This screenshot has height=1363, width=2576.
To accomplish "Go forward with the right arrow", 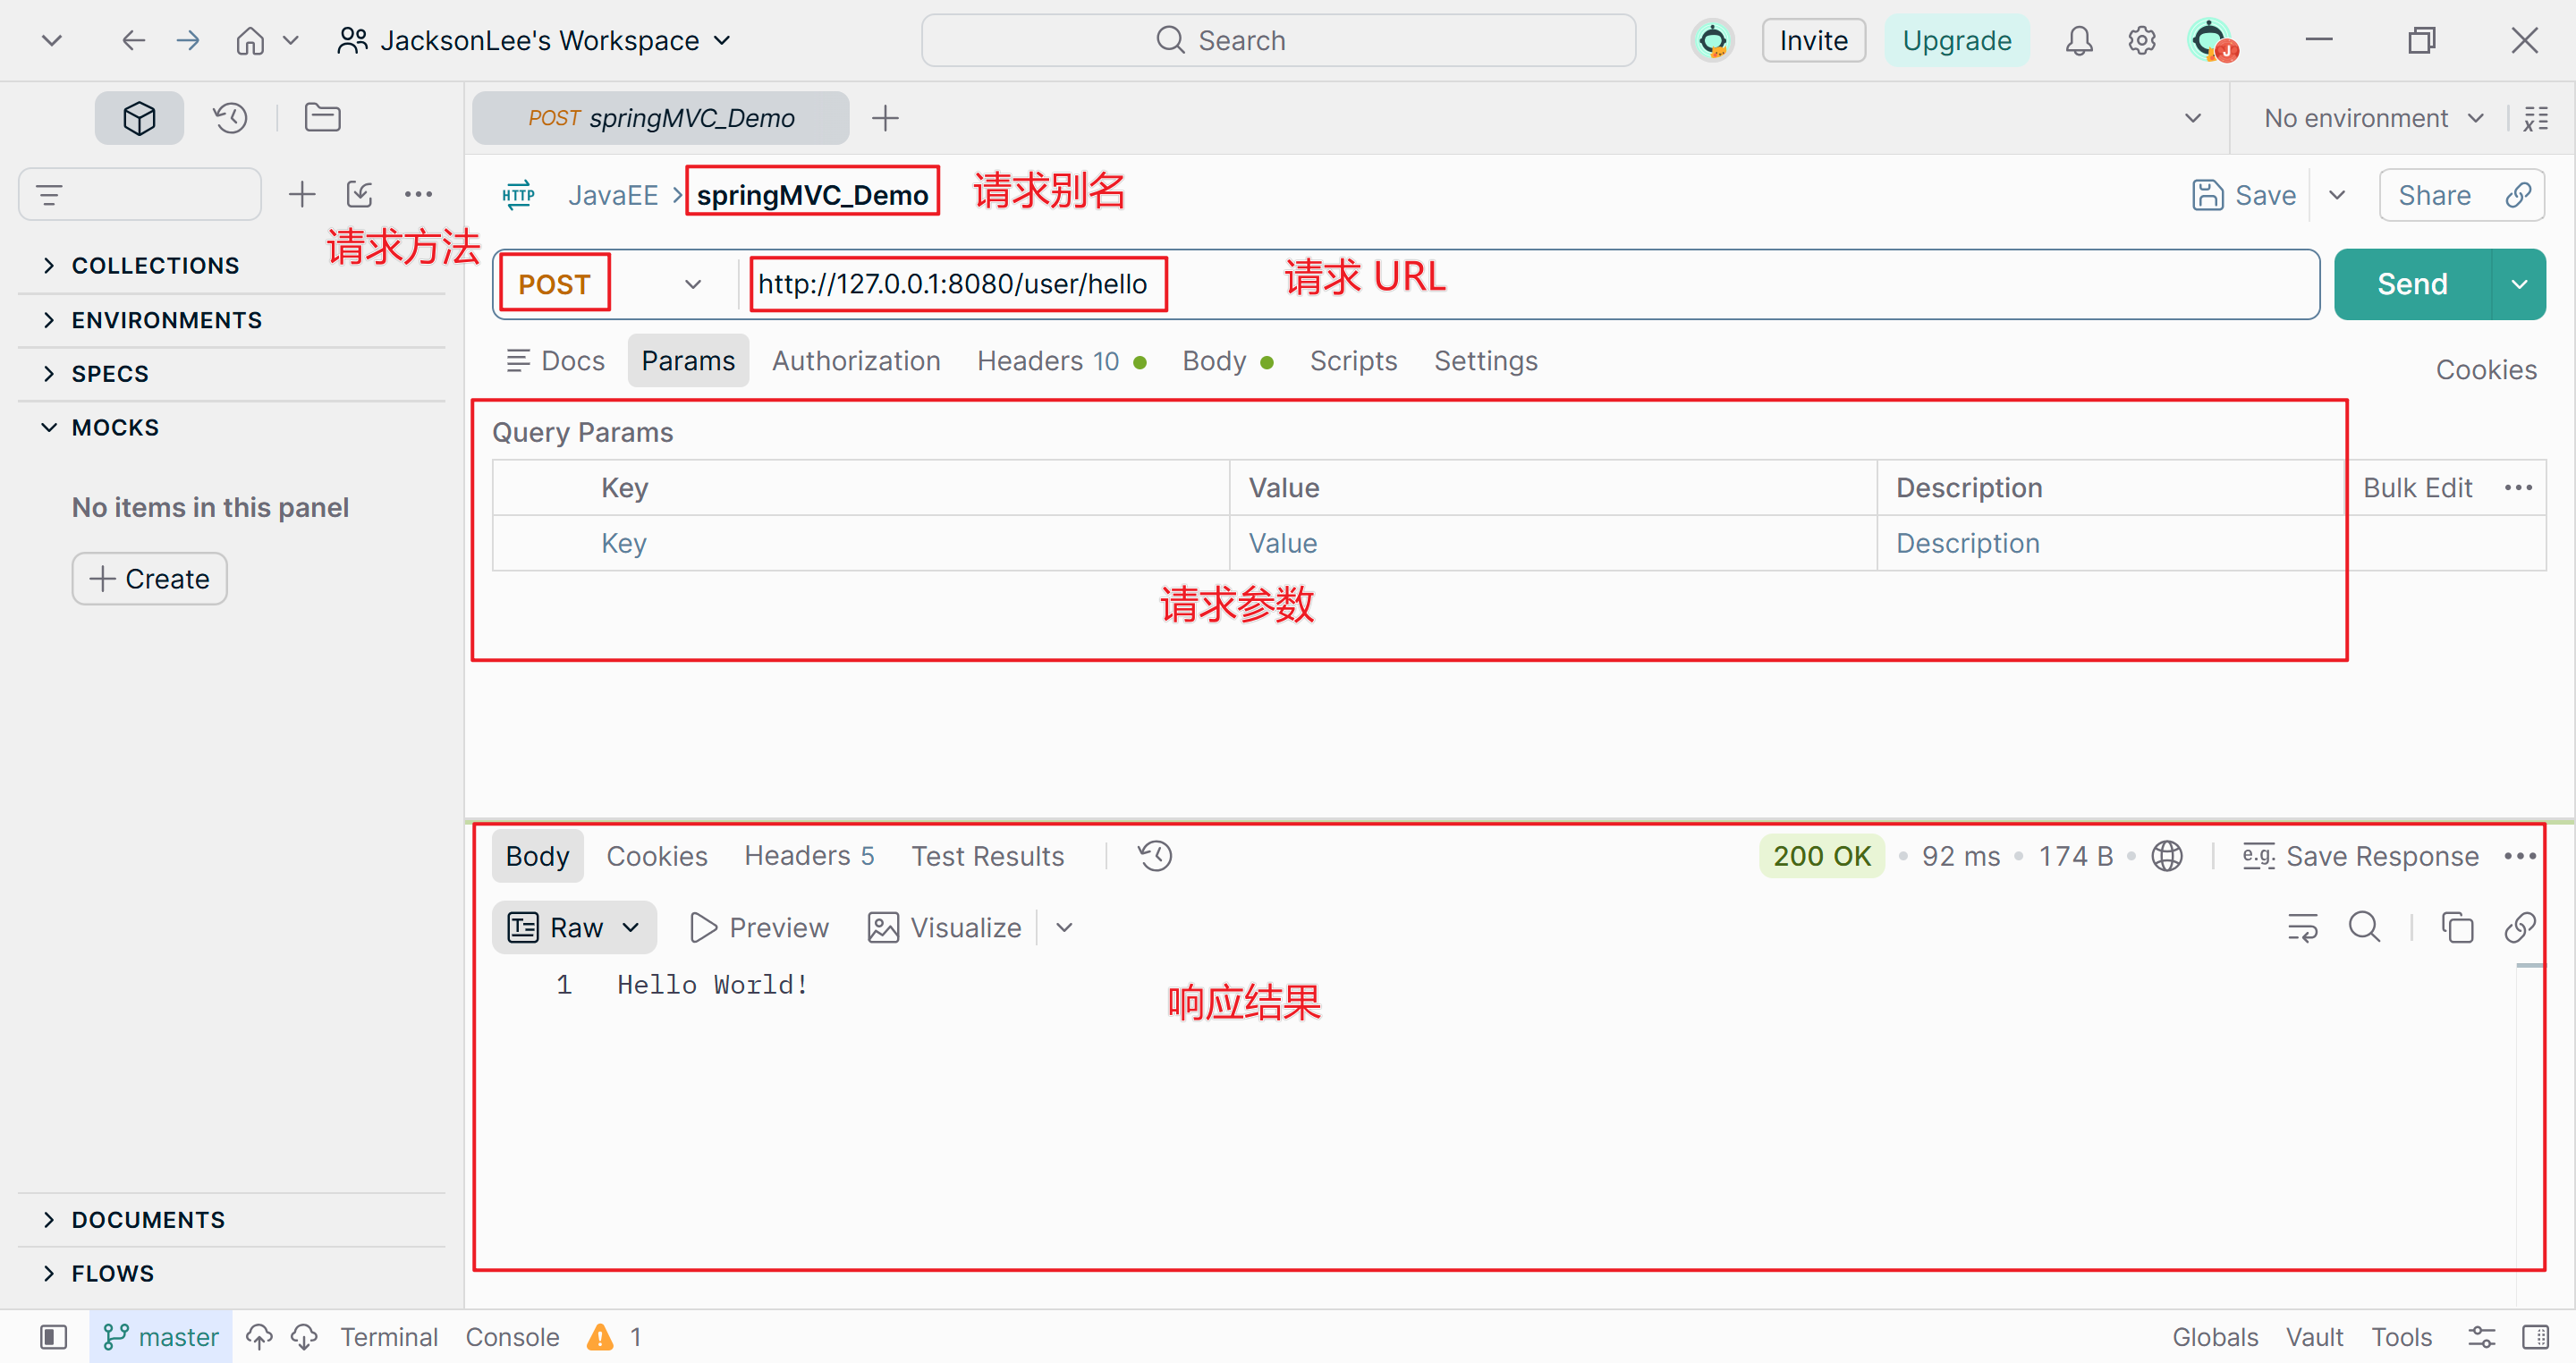I will (188, 40).
